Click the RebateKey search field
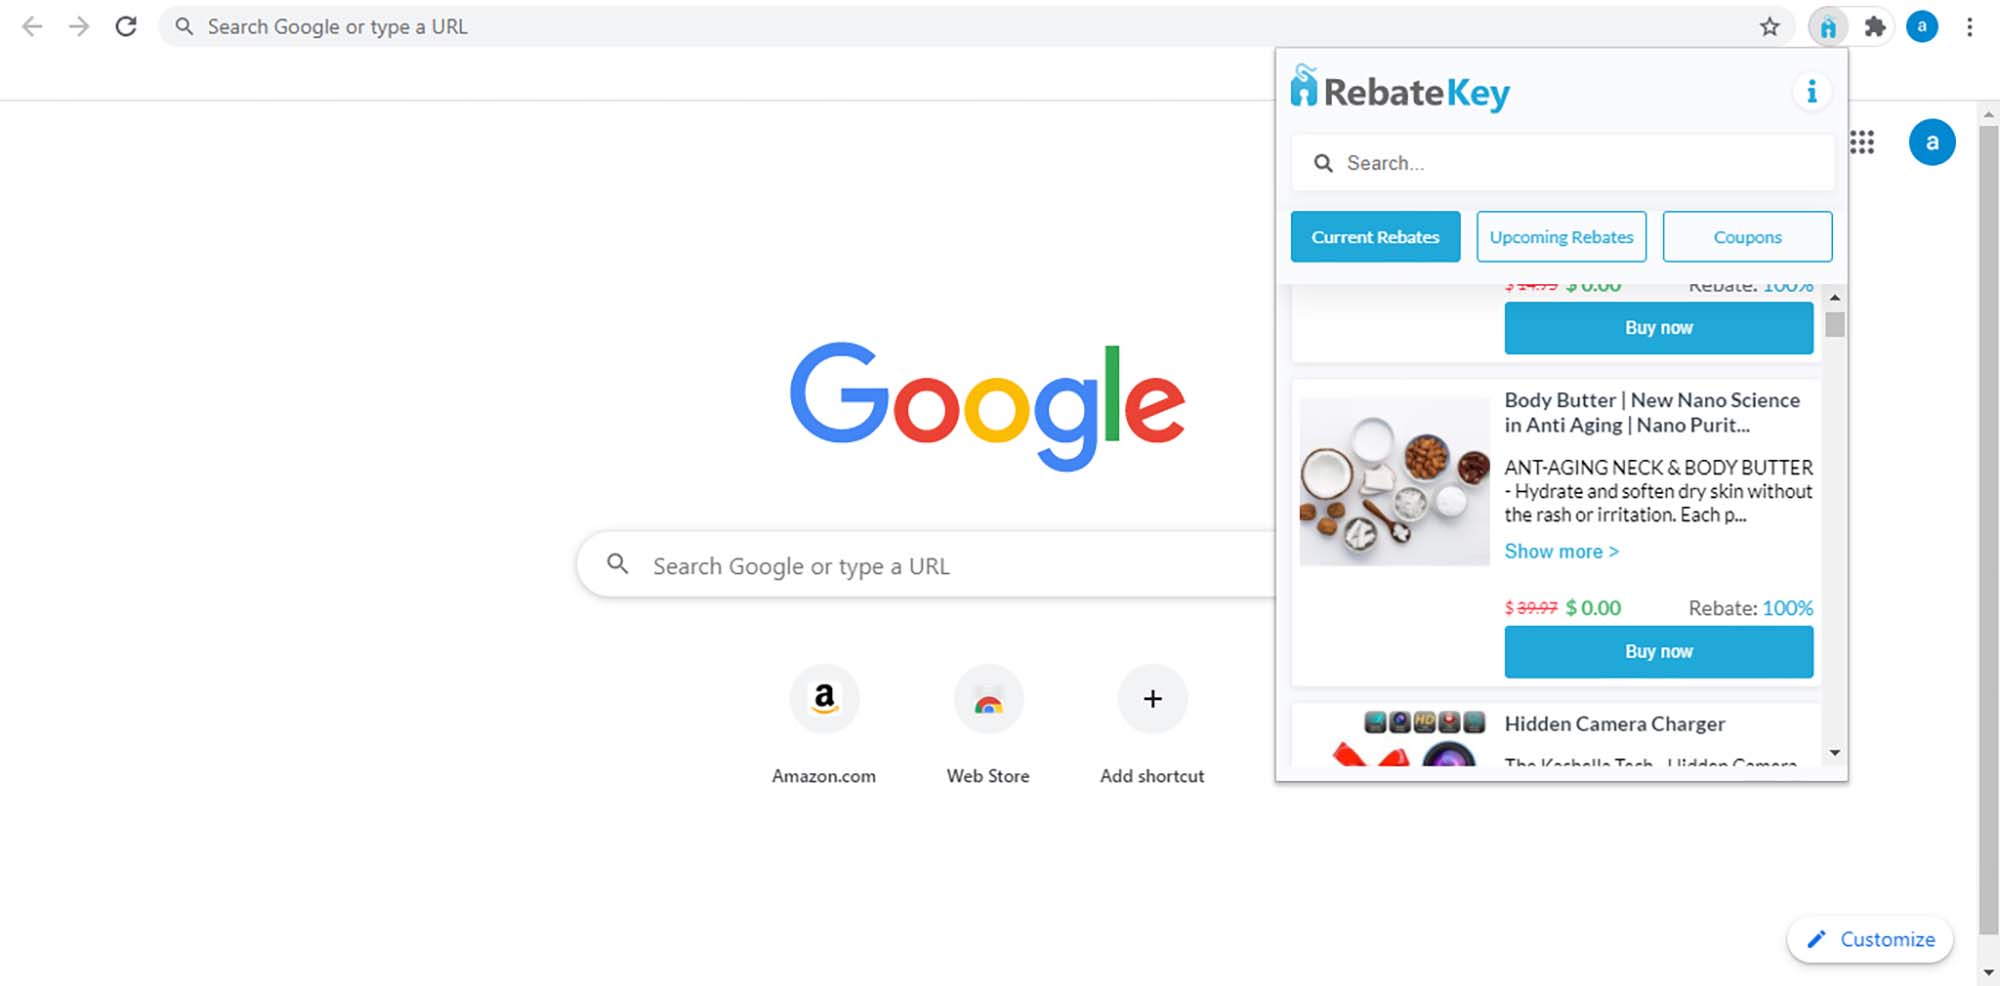 tap(1562, 163)
